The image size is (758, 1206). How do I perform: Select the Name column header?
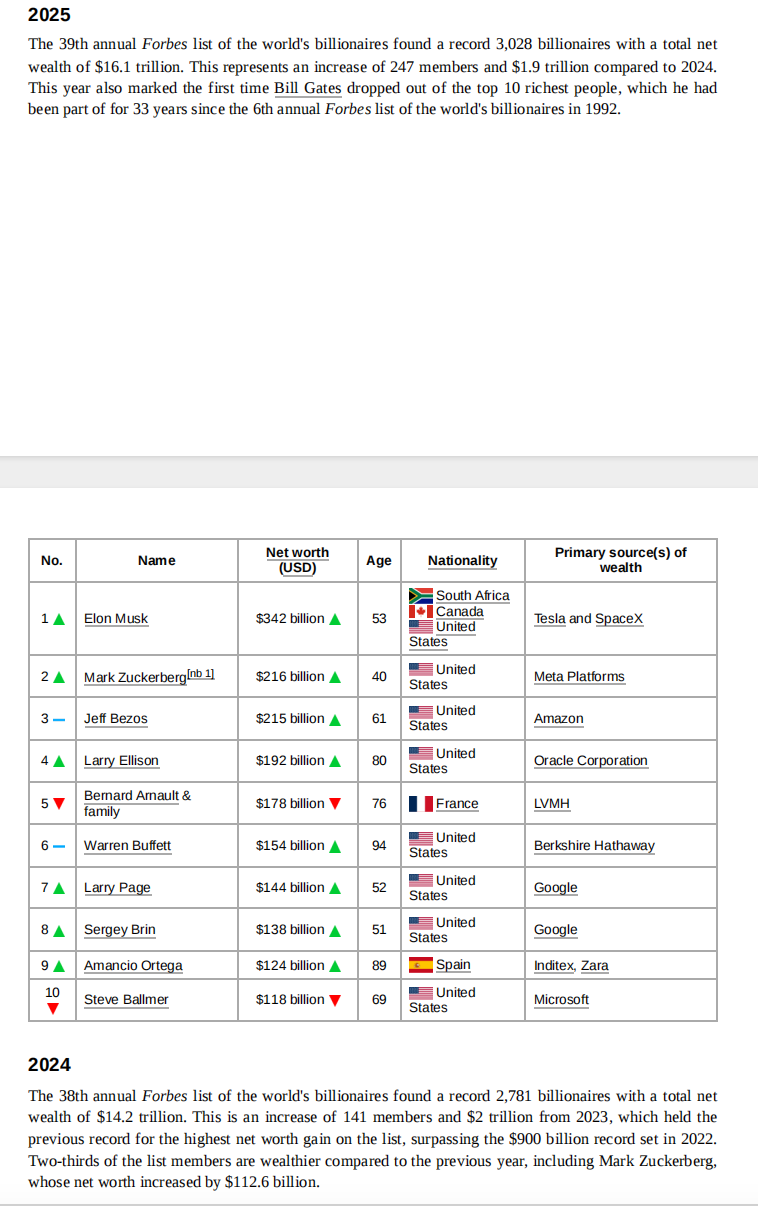tap(157, 560)
